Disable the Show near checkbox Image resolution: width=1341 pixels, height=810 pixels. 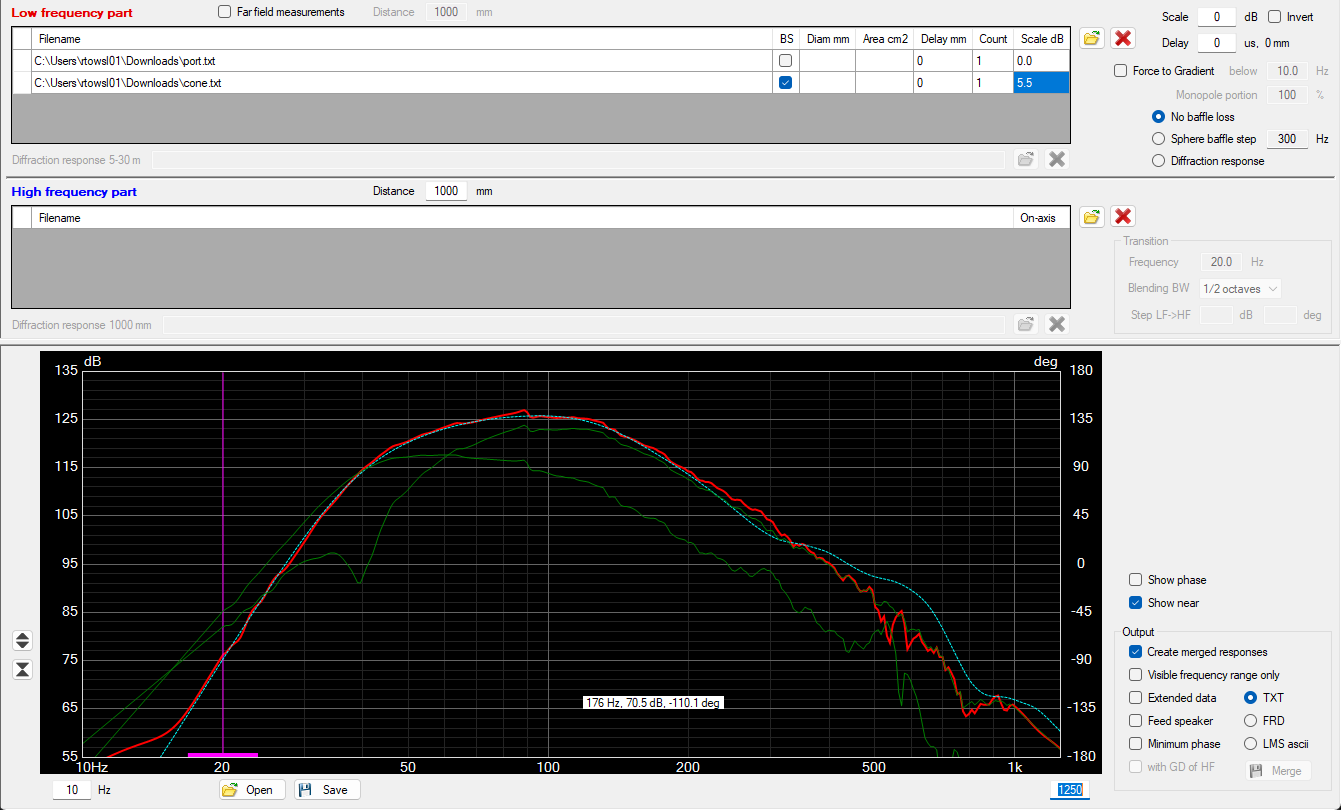point(1135,603)
